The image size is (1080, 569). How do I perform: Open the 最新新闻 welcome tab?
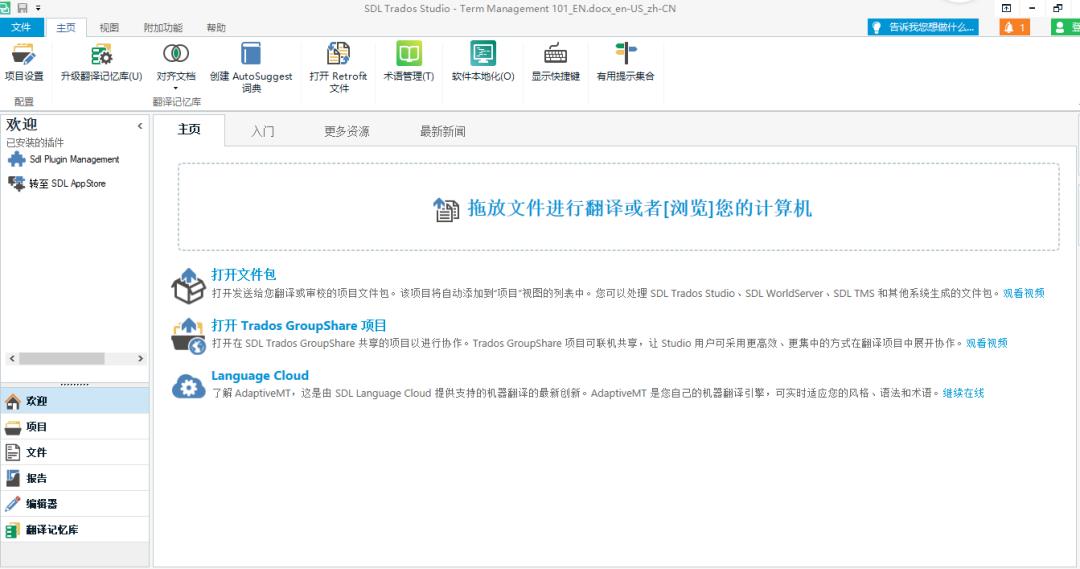(x=442, y=131)
